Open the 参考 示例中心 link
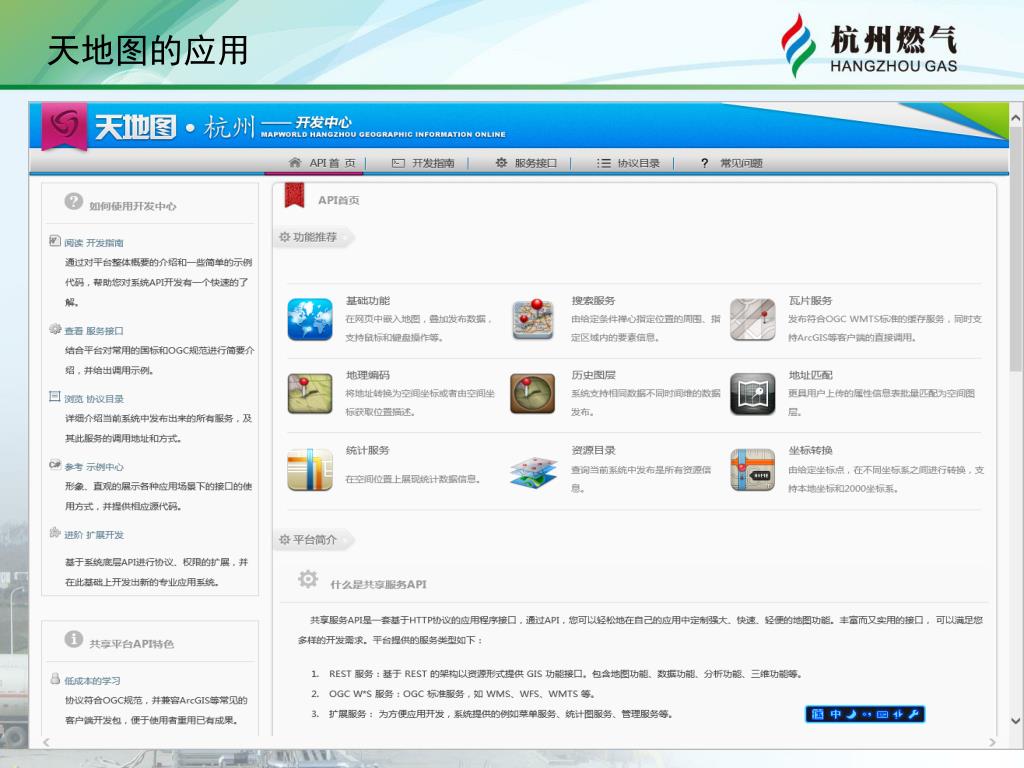This screenshot has height=768, width=1024. pyautogui.click(x=94, y=467)
